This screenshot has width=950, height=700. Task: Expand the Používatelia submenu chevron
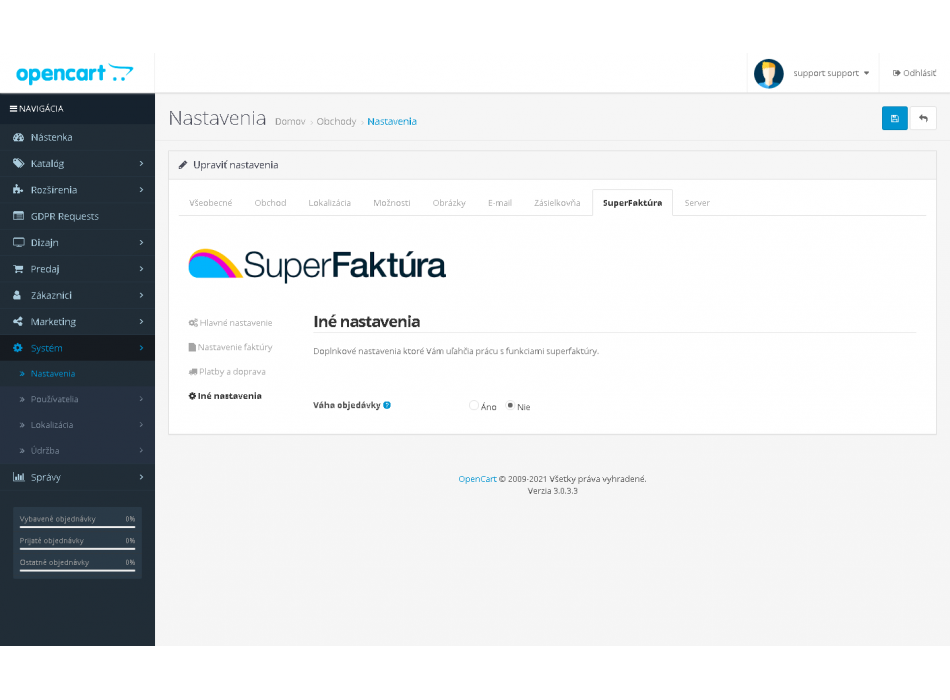point(141,399)
